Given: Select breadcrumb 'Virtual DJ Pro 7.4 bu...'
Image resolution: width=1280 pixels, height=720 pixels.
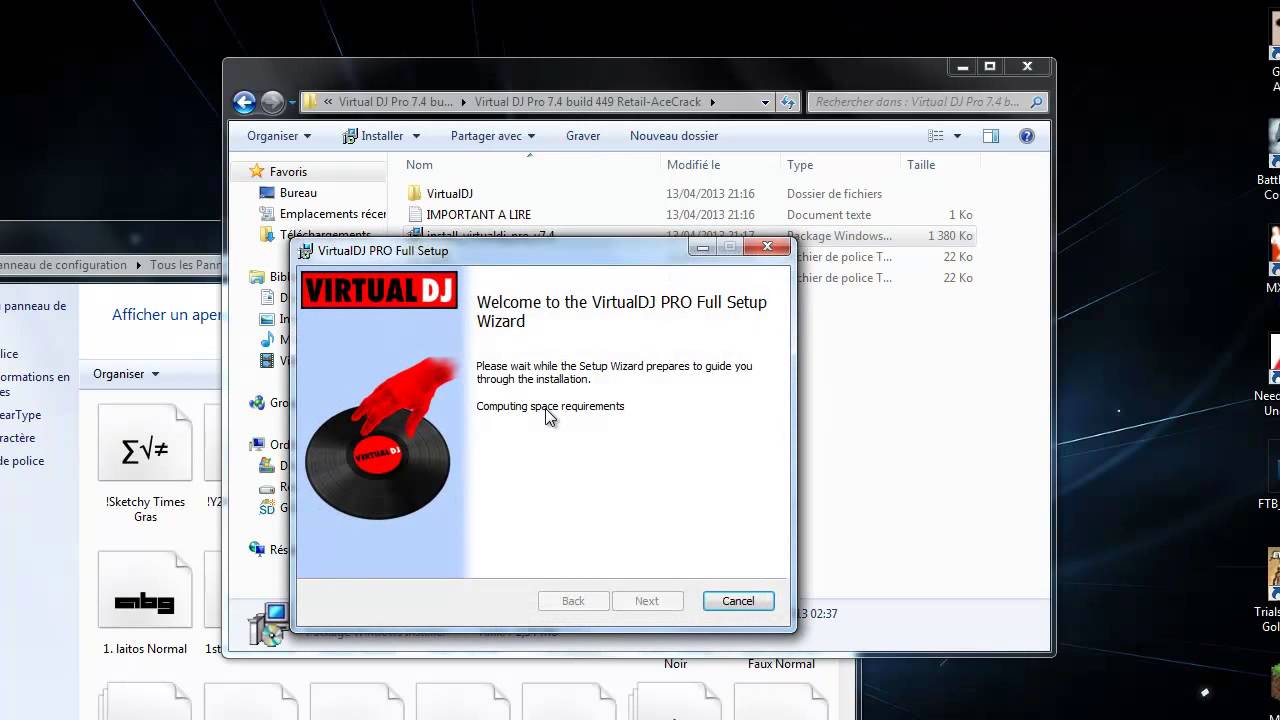Looking at the screenshot, I should pyautogui.click(x=396, y=102).
